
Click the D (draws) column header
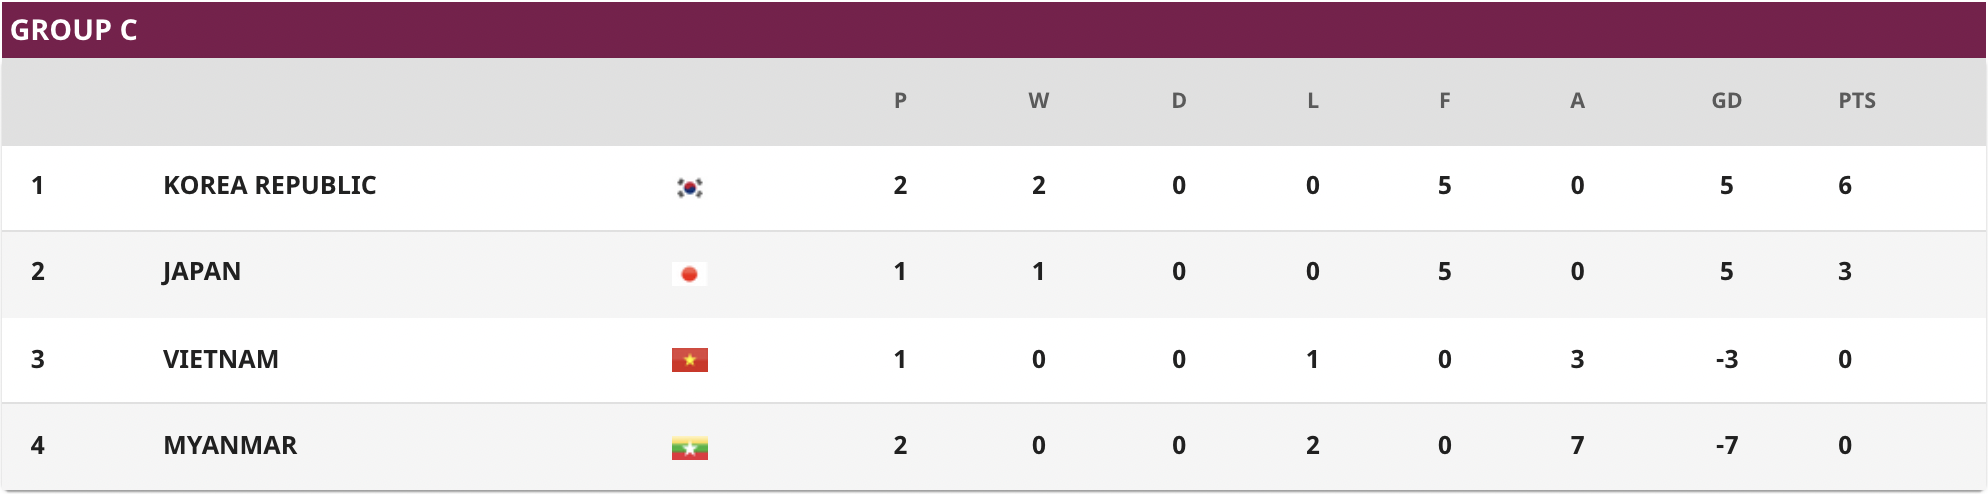pyautogui.click(x=1179, y=100)
